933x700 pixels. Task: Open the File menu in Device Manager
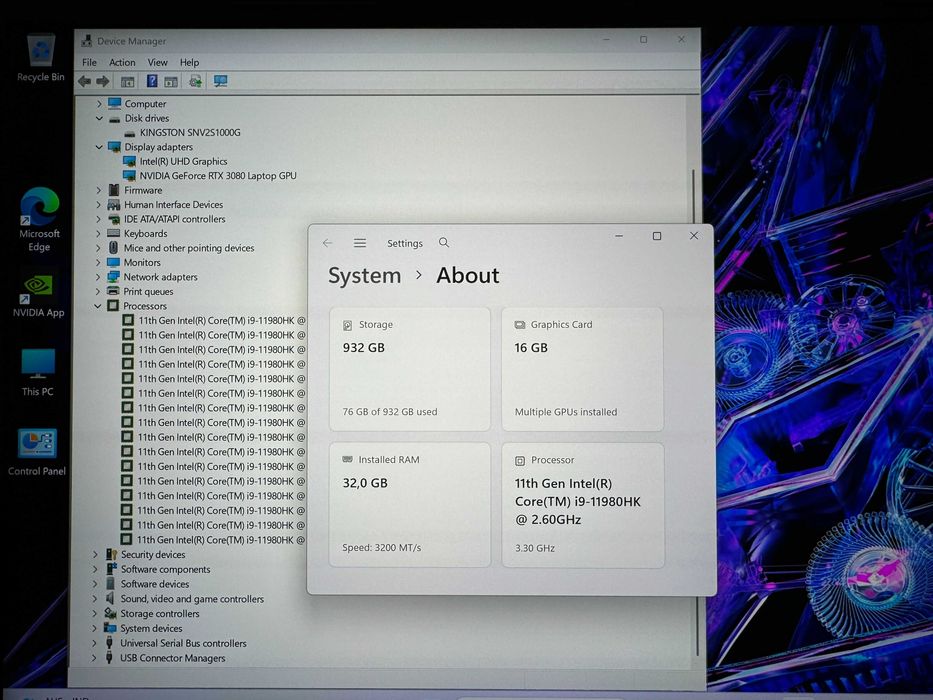click(x=89, y=62)
